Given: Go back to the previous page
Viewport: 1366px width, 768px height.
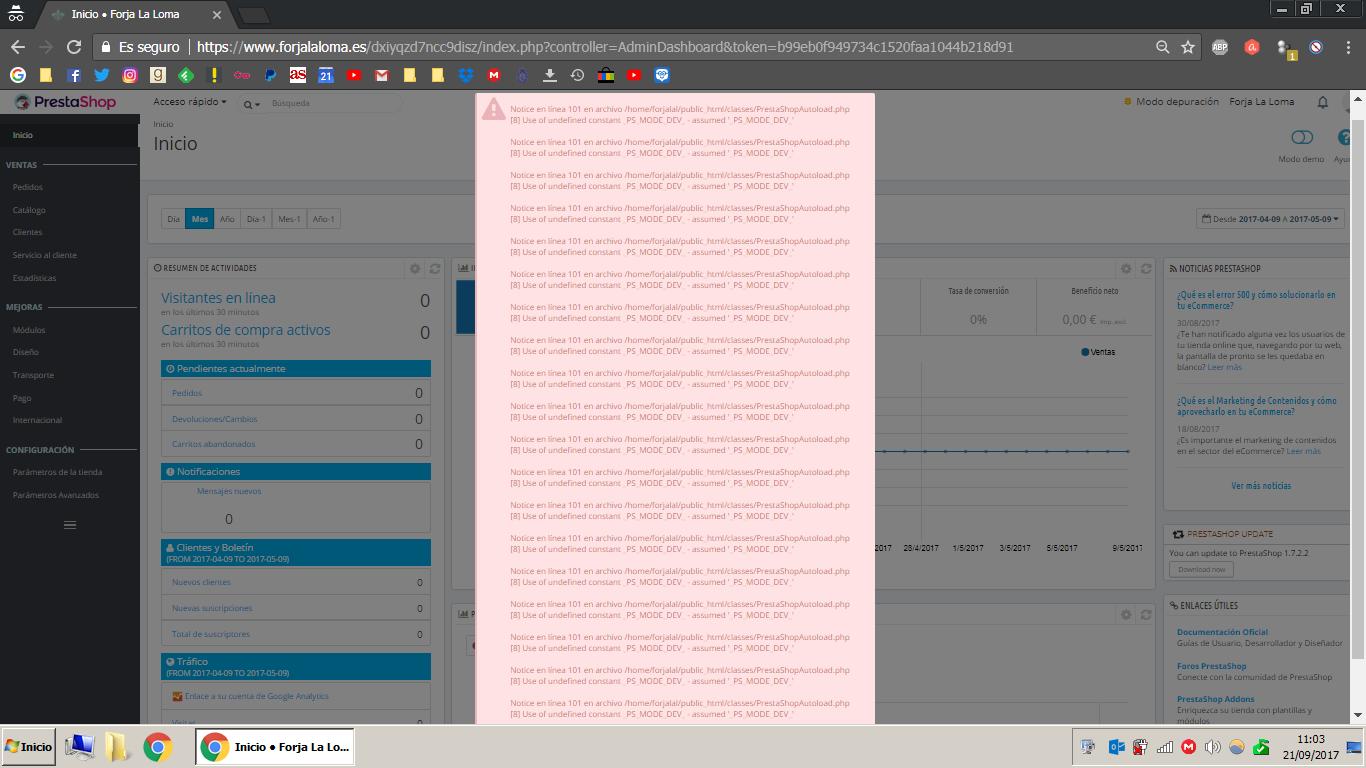Looking at the screenshot, I should [x=18, y=47].
